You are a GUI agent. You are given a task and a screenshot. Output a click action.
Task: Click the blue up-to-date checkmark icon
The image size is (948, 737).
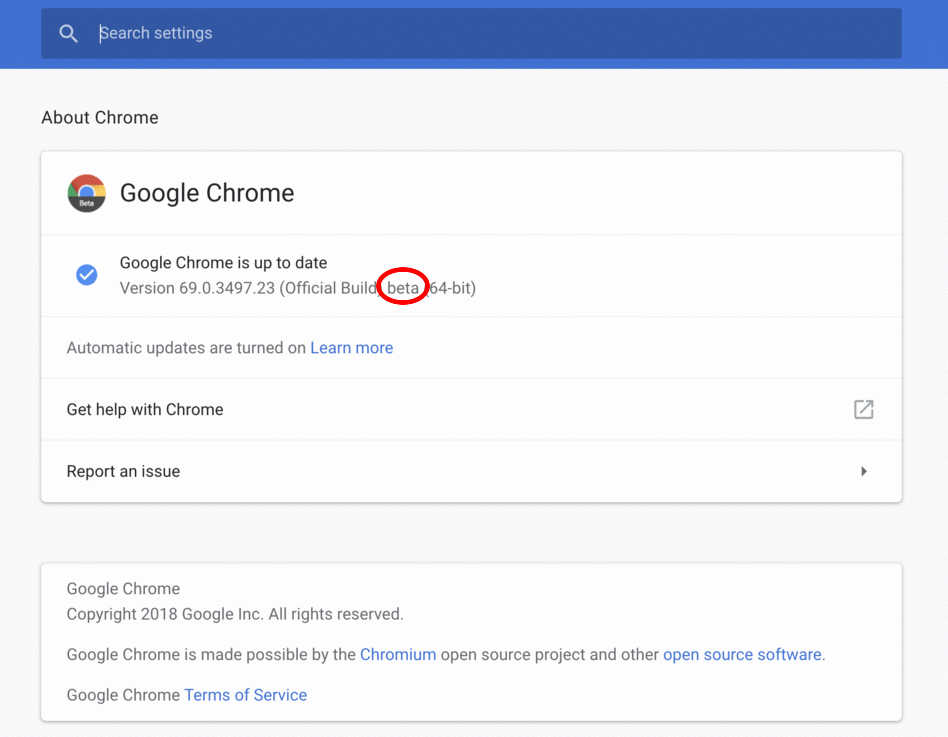[x=86, y=274]
